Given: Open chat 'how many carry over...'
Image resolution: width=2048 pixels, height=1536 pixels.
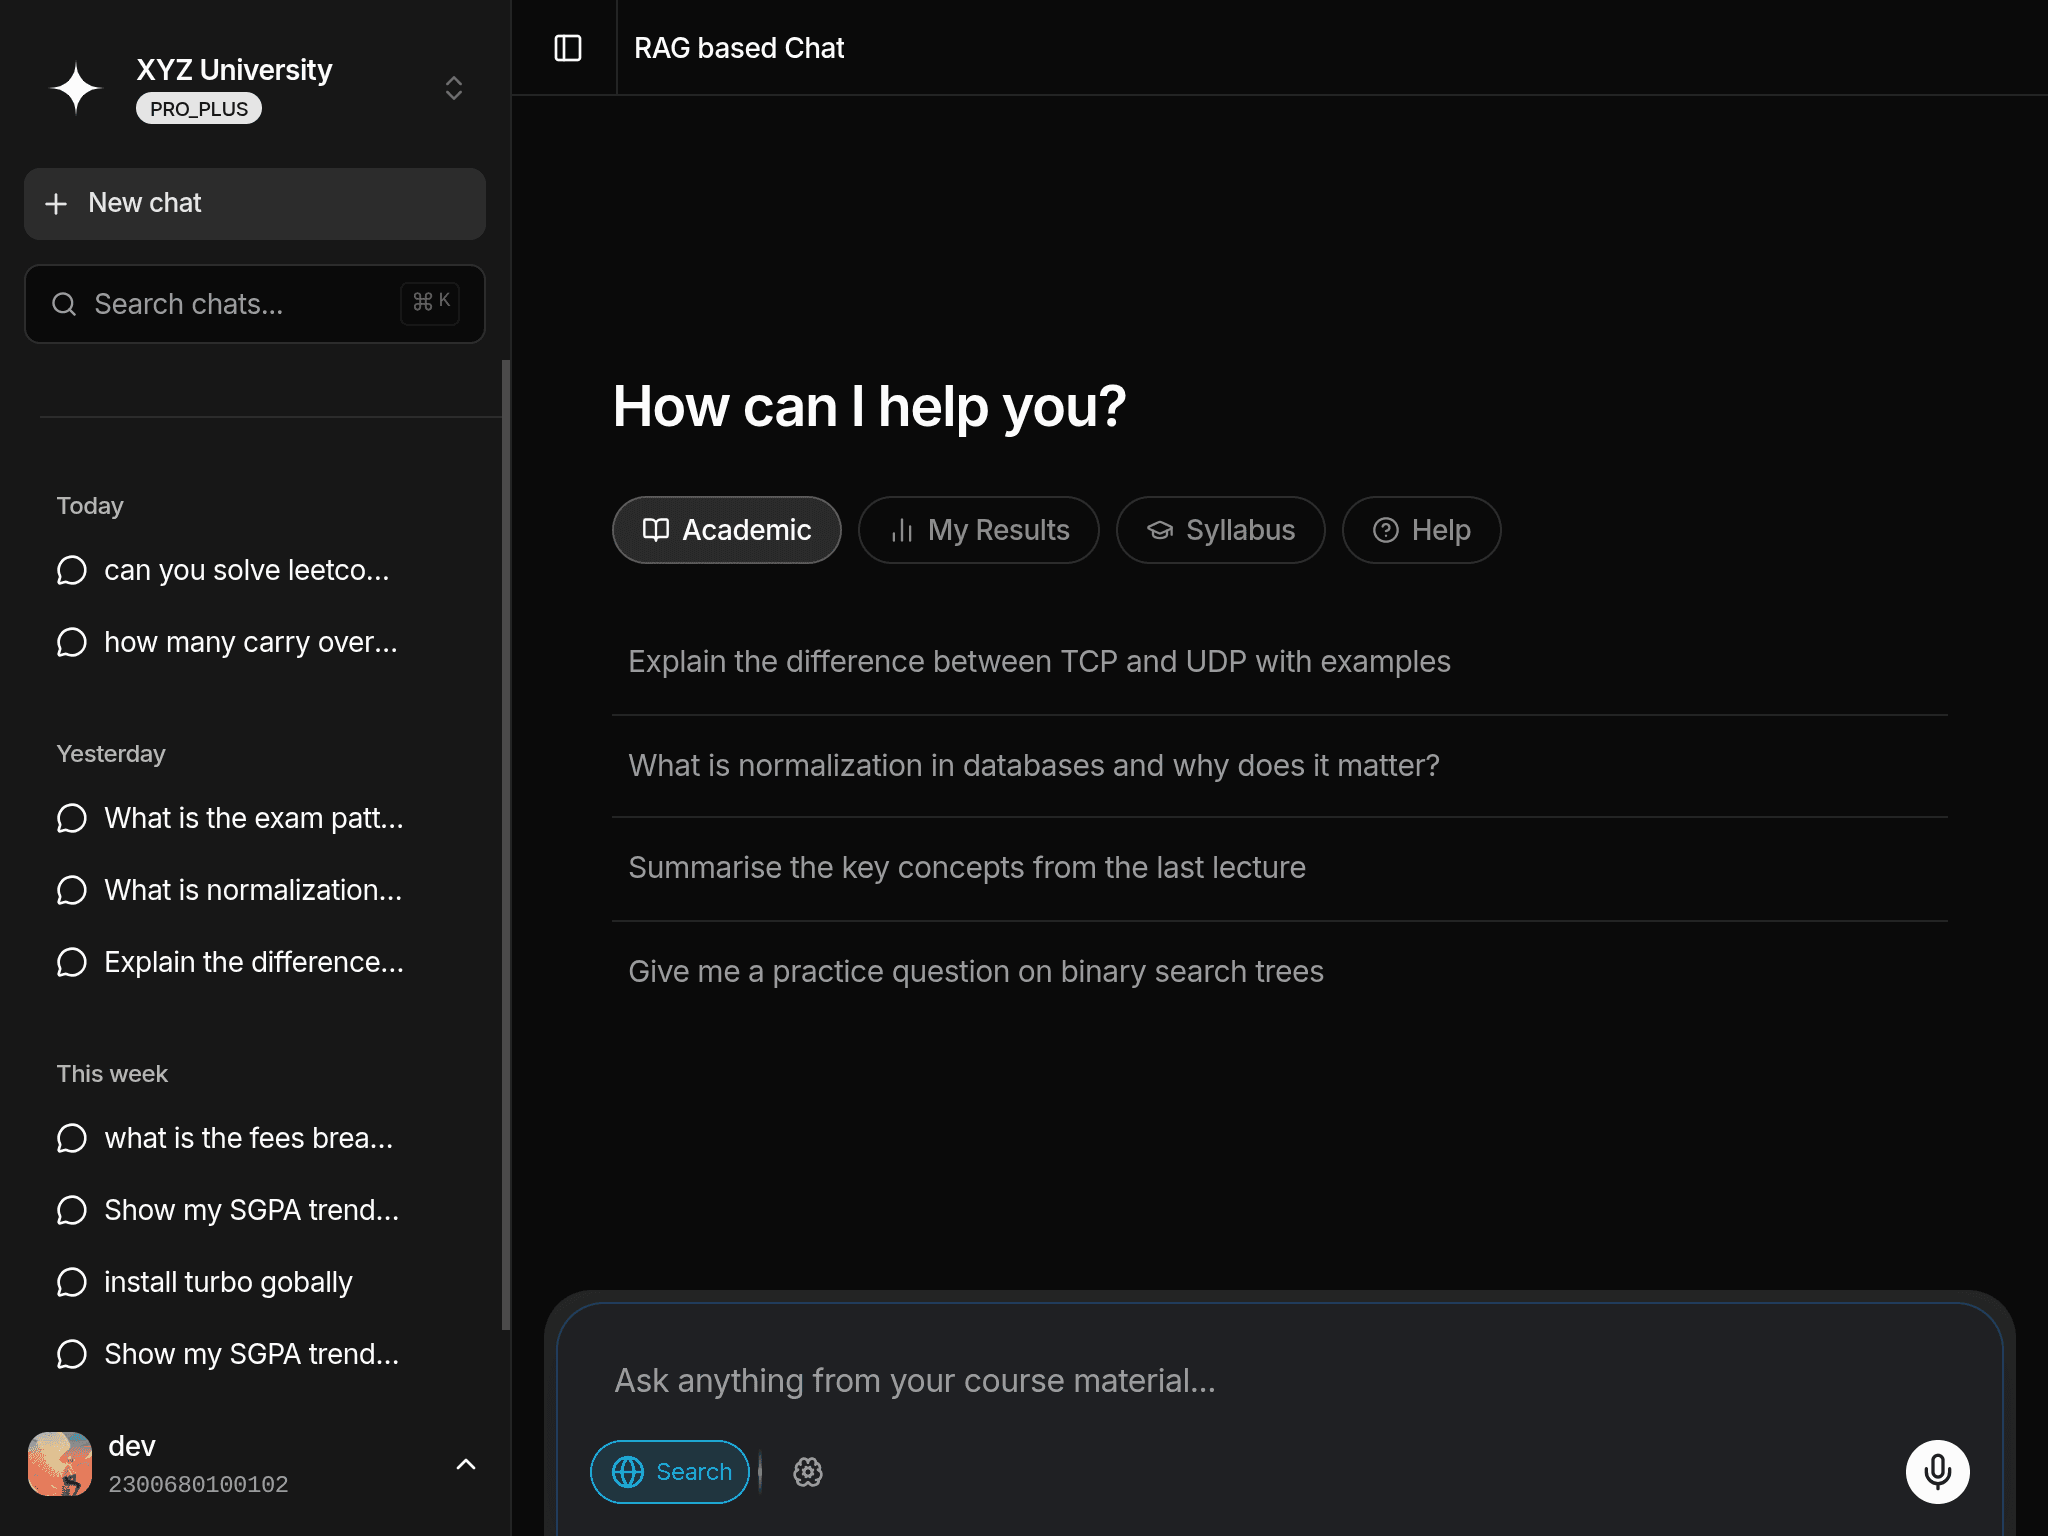Looking at the screenshot, I should [250, 642].
